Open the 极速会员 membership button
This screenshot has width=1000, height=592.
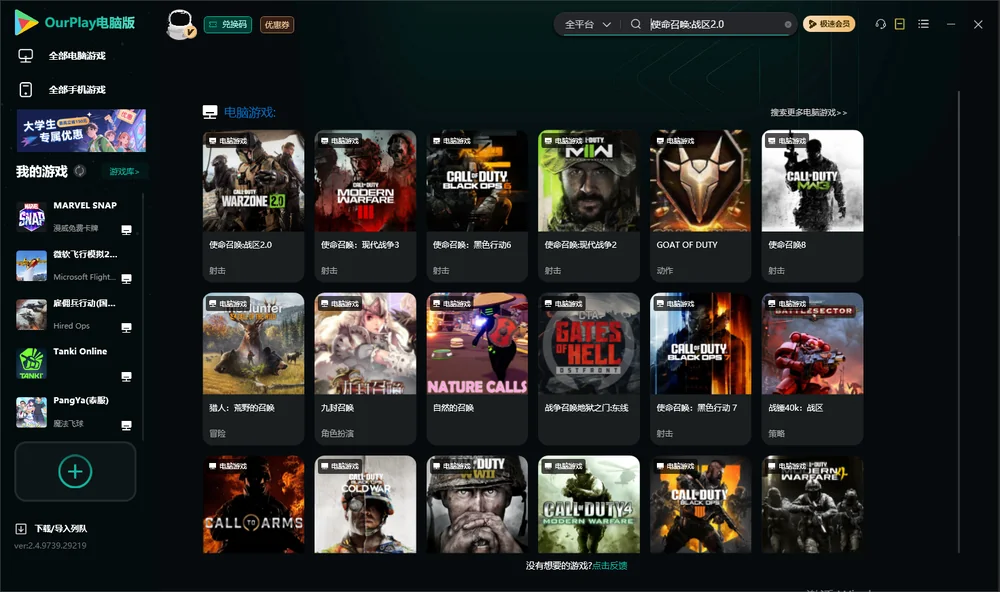pos(829,24)
